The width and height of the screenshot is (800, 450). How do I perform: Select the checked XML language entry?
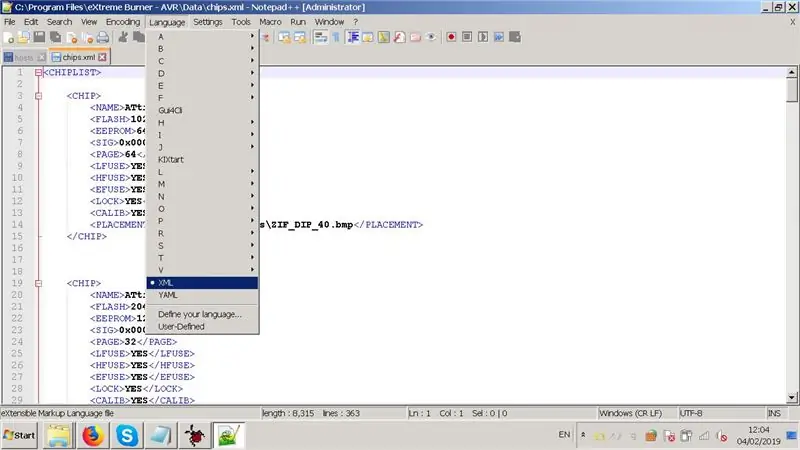pyautogui.click(x=203, y=283)
